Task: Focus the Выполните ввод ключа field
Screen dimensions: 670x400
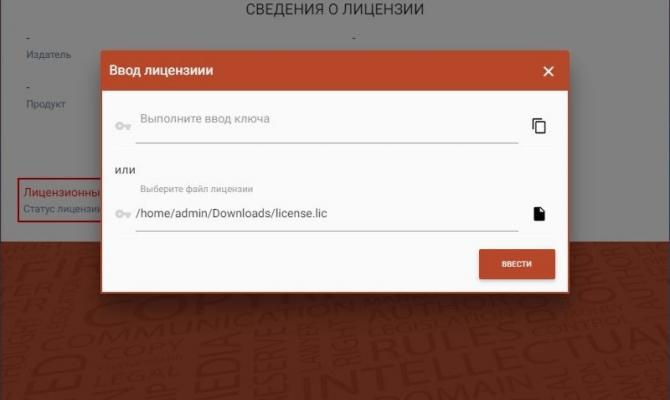Action: [327, 125]
